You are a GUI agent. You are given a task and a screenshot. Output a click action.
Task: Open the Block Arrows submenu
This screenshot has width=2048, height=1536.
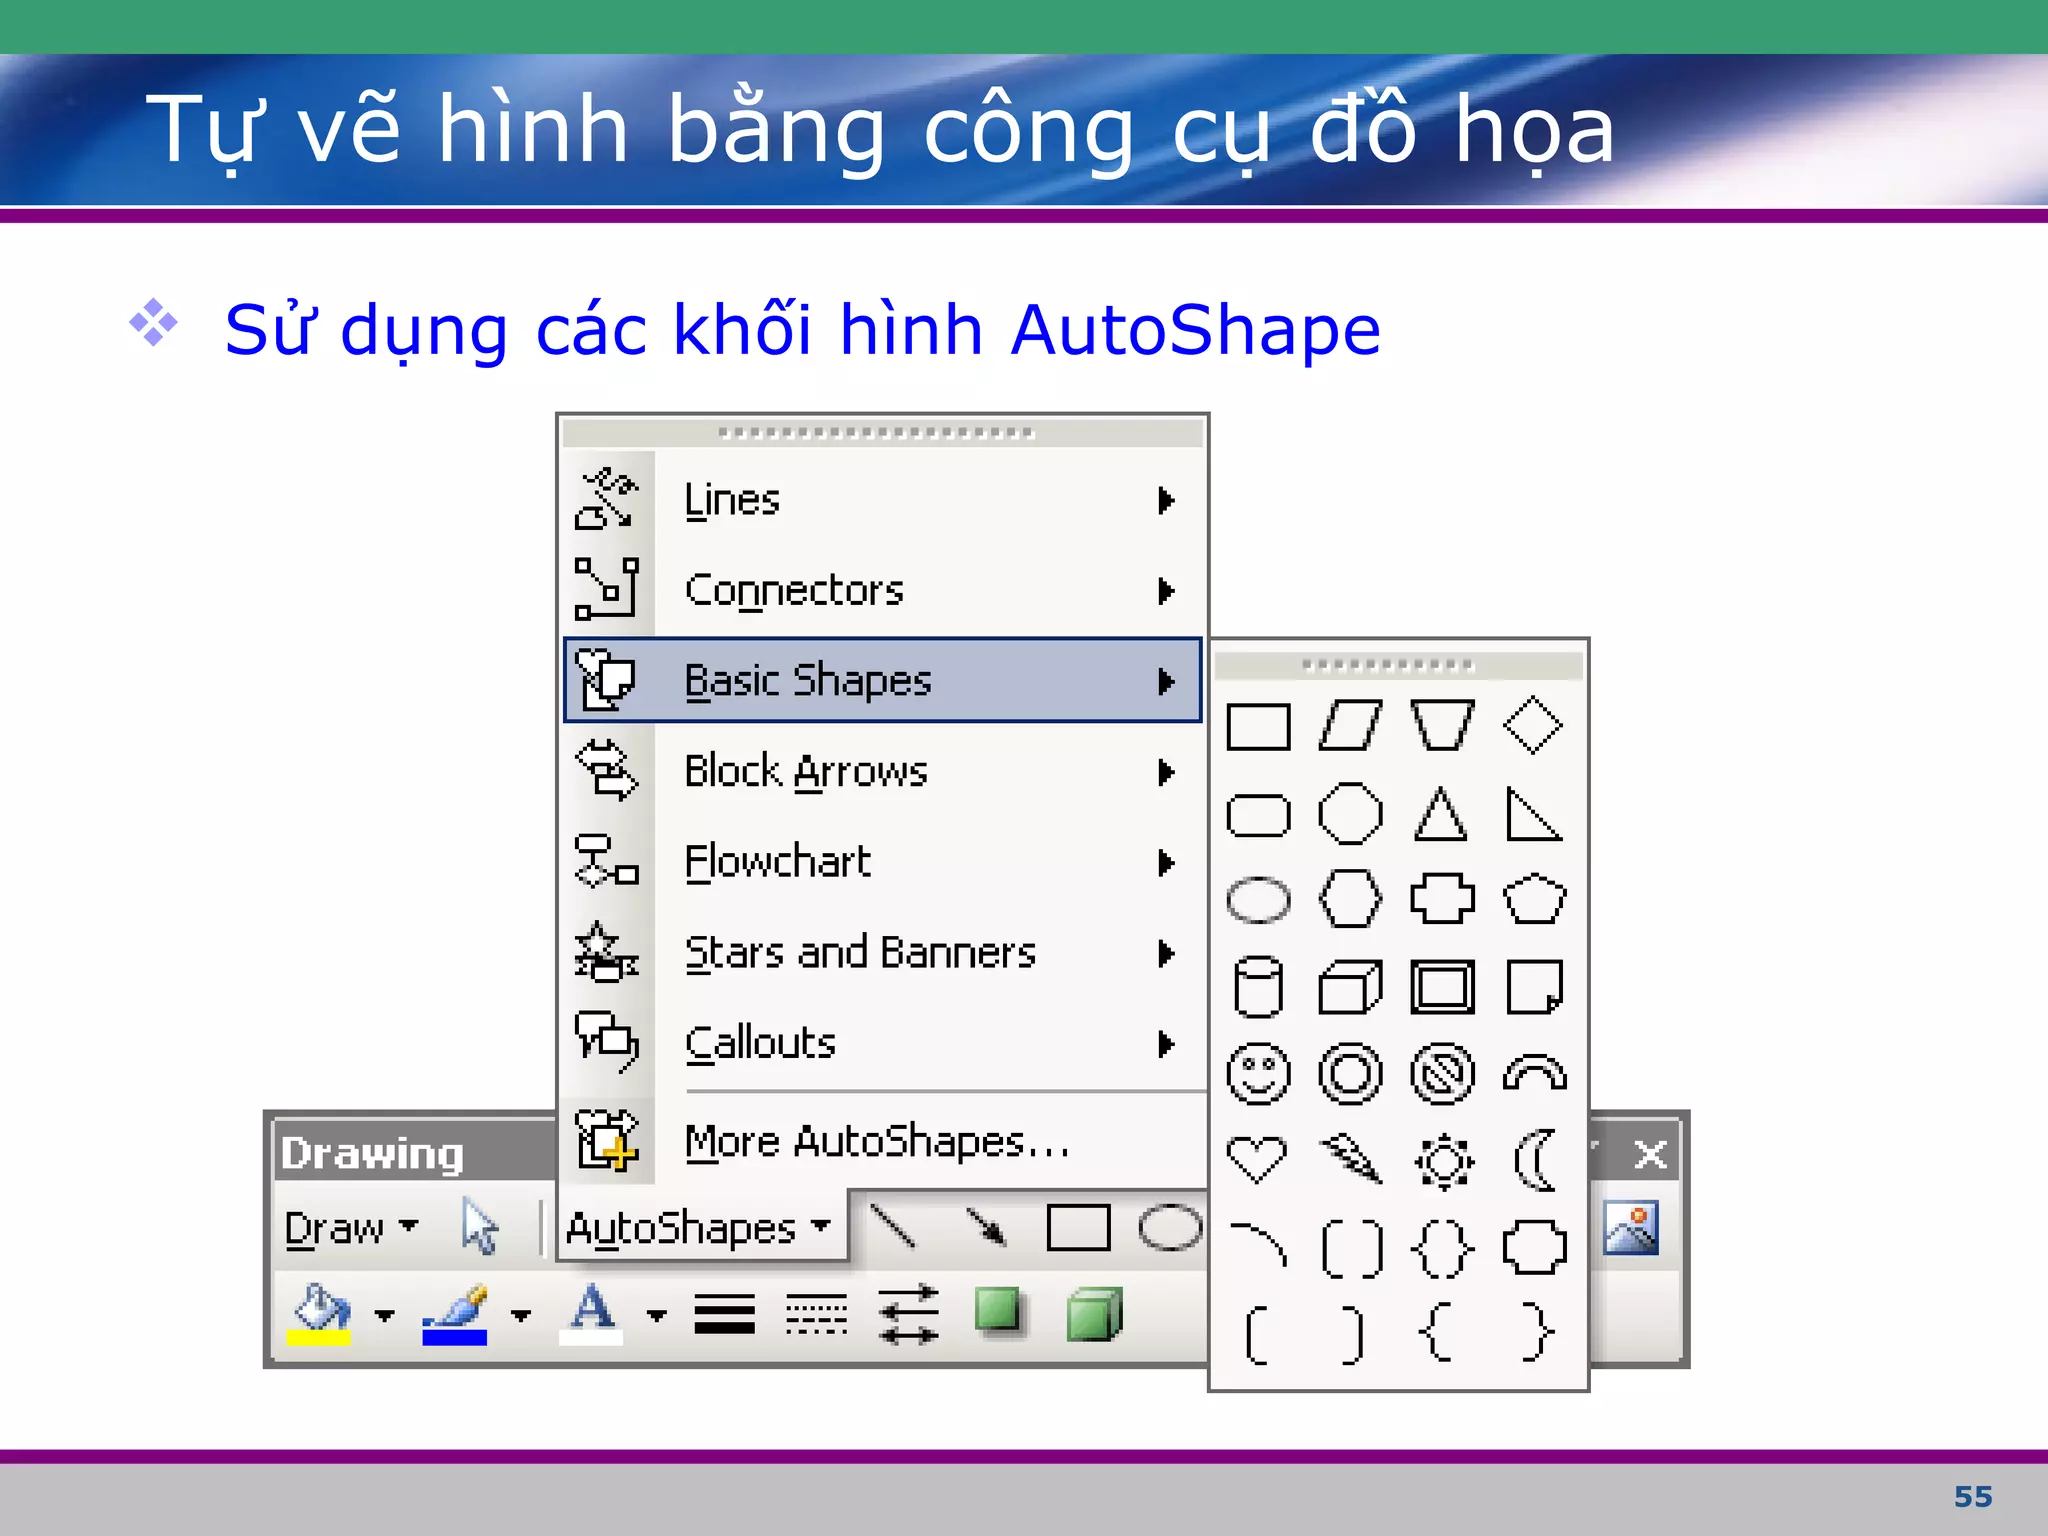click(882, 771)
